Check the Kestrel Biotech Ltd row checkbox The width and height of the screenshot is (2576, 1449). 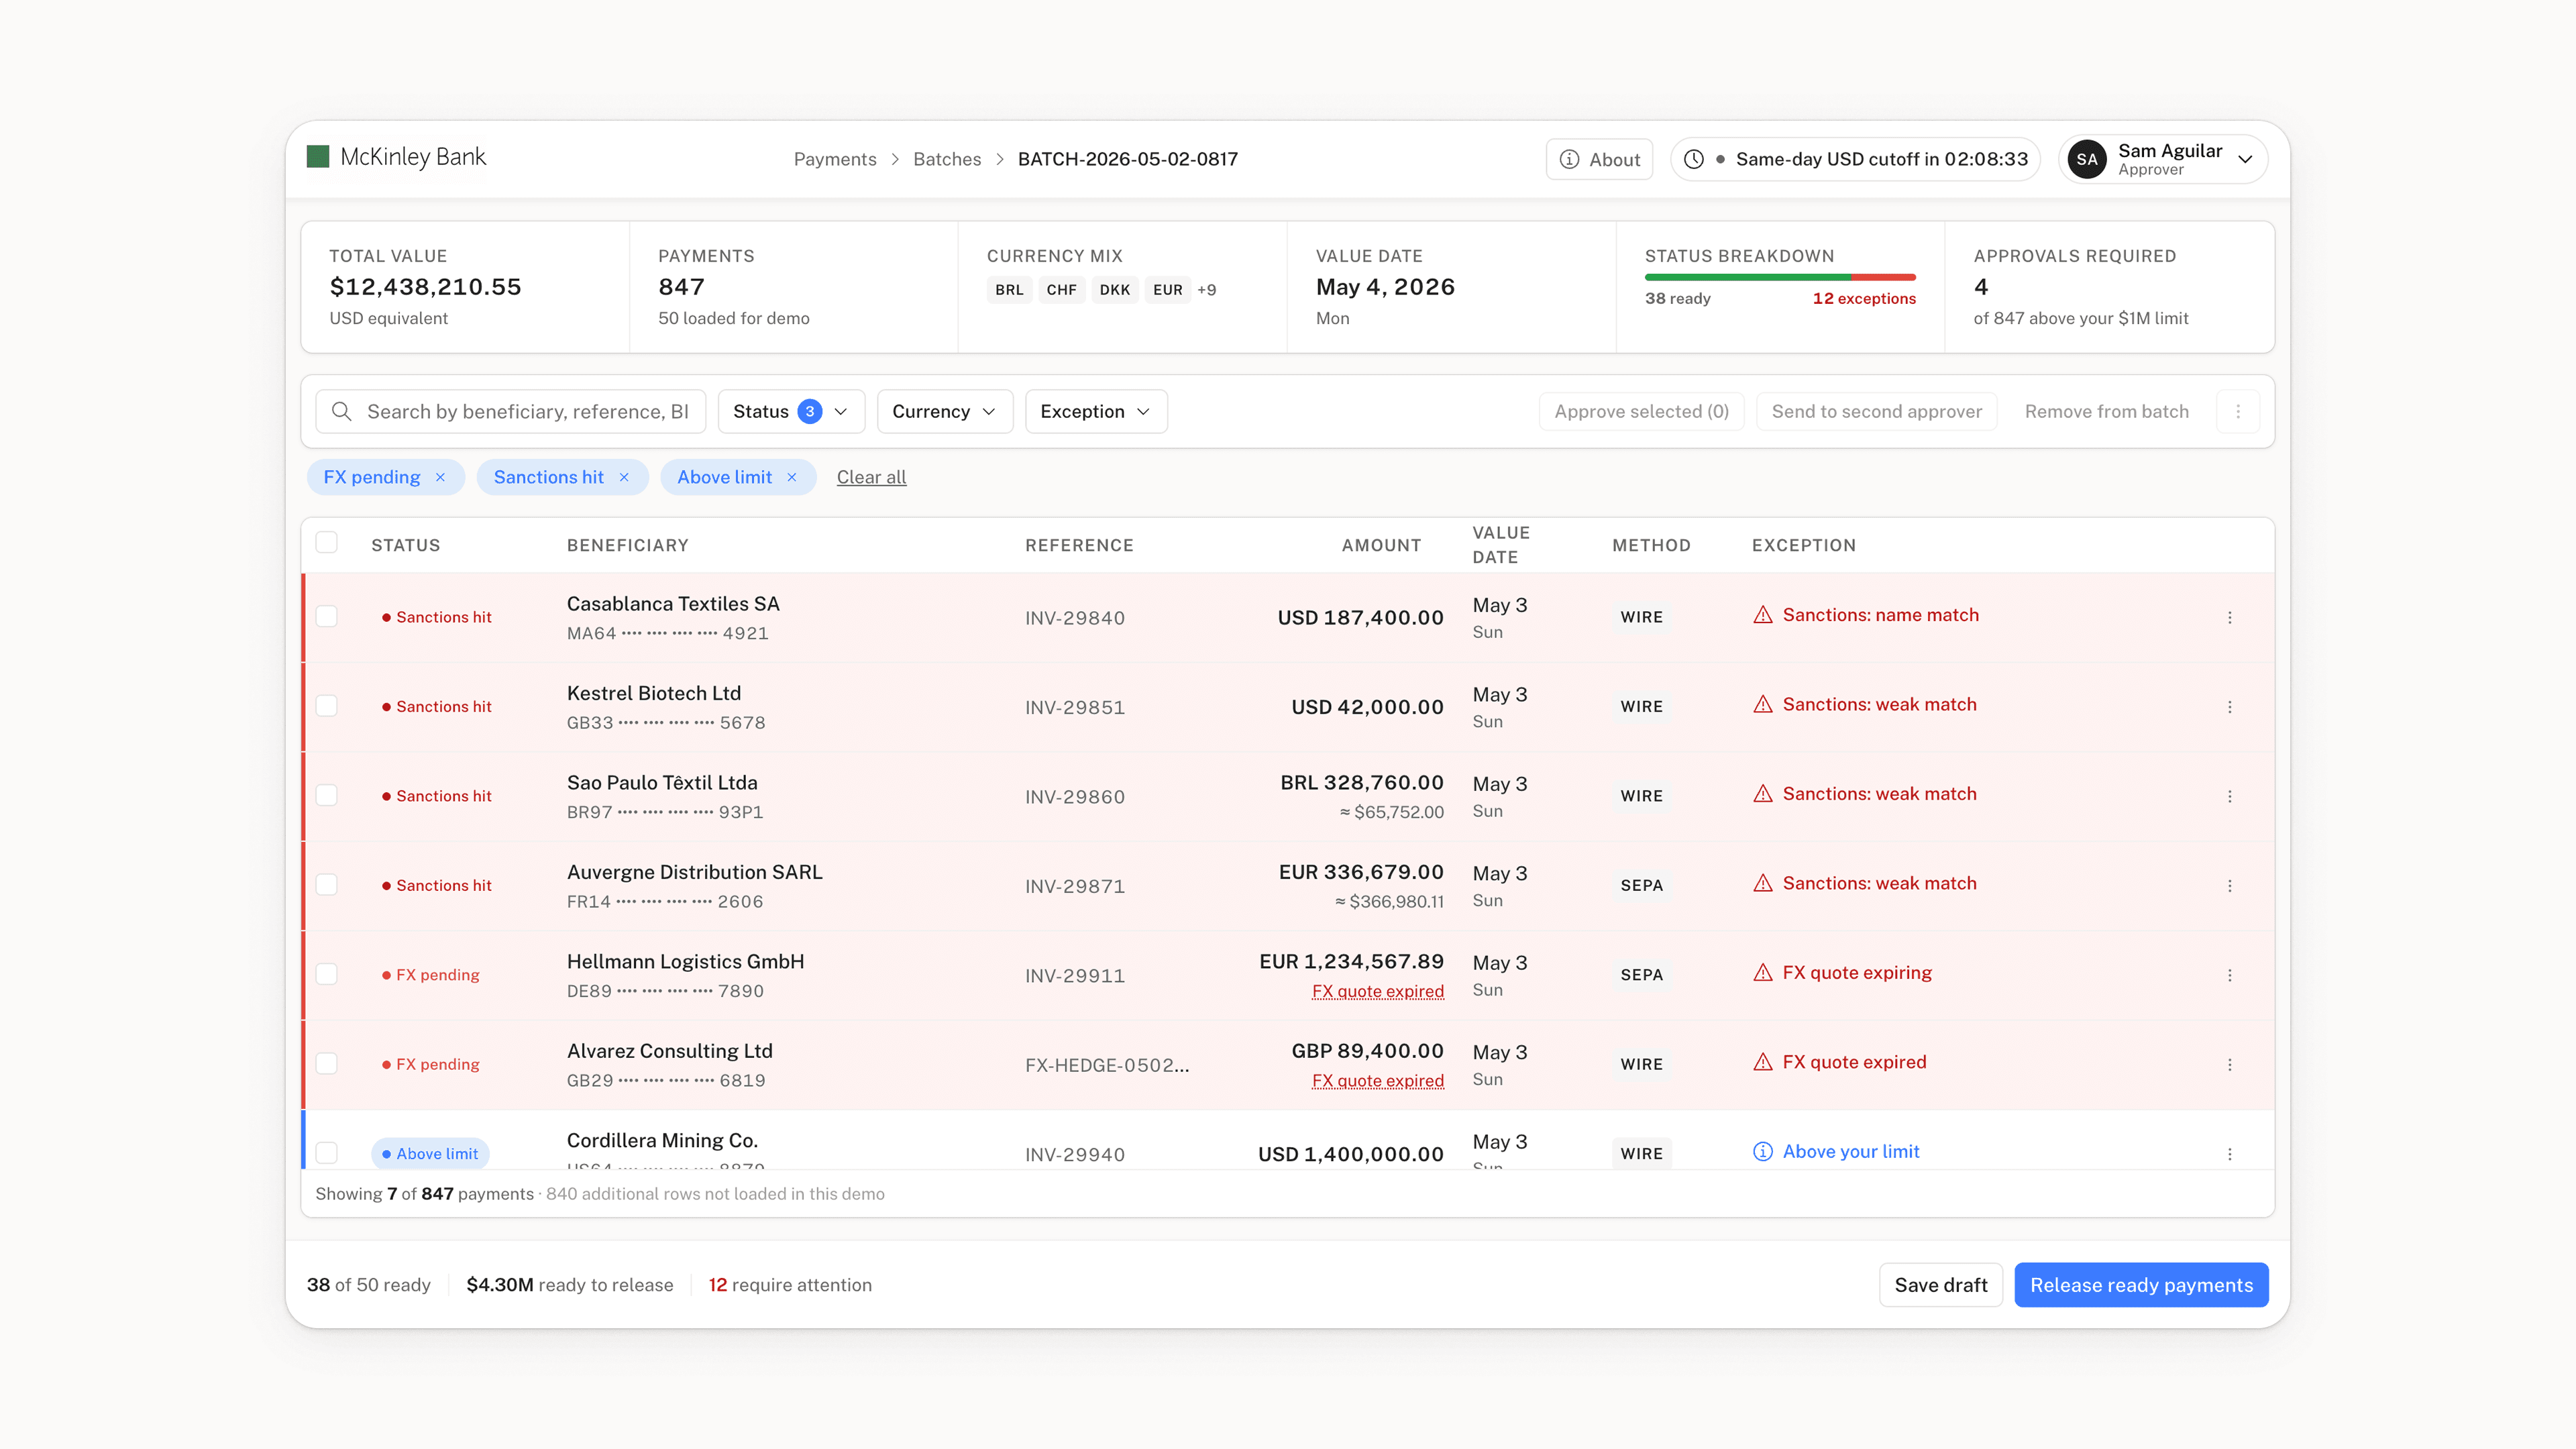(327, 706)
